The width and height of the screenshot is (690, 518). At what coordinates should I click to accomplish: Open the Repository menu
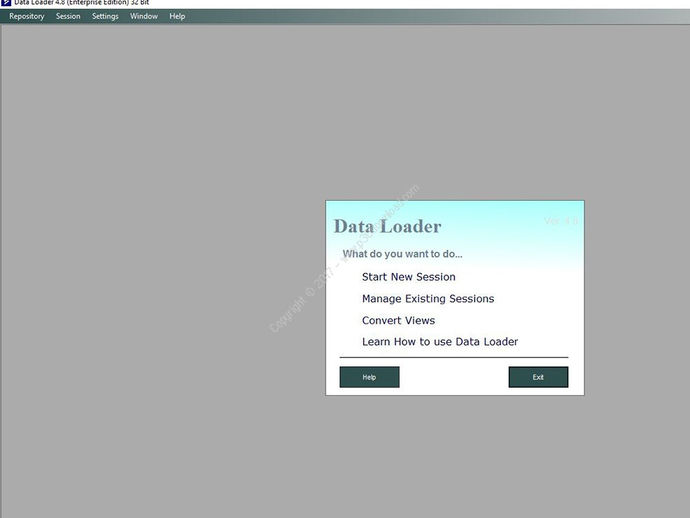click(27, 16)
